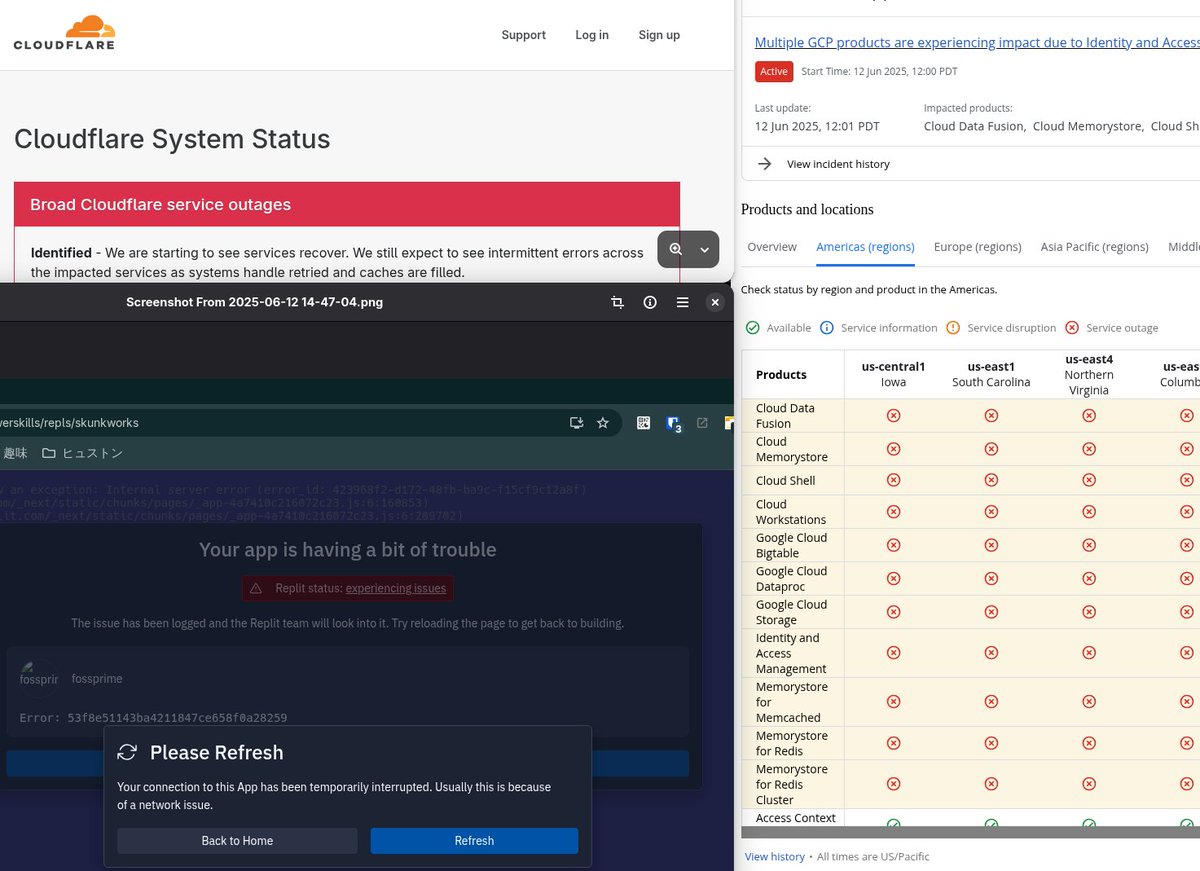The width and height of the screenshot is (1200, 871).
Task: Click Identity and Access Management us-east1 outage icon
Action: point(991,653)
